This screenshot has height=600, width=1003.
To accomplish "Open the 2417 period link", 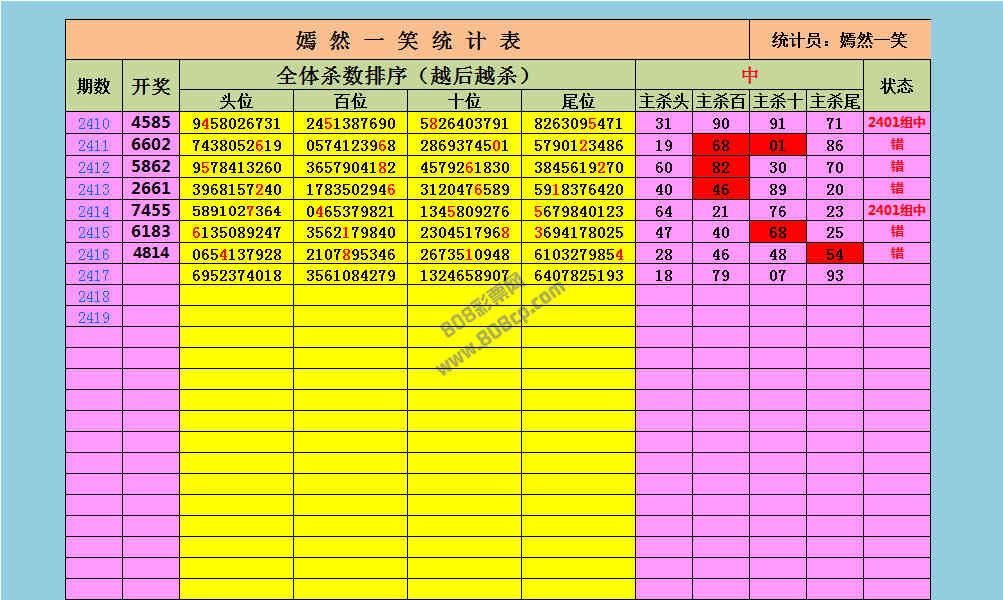I will coord(94,275).
